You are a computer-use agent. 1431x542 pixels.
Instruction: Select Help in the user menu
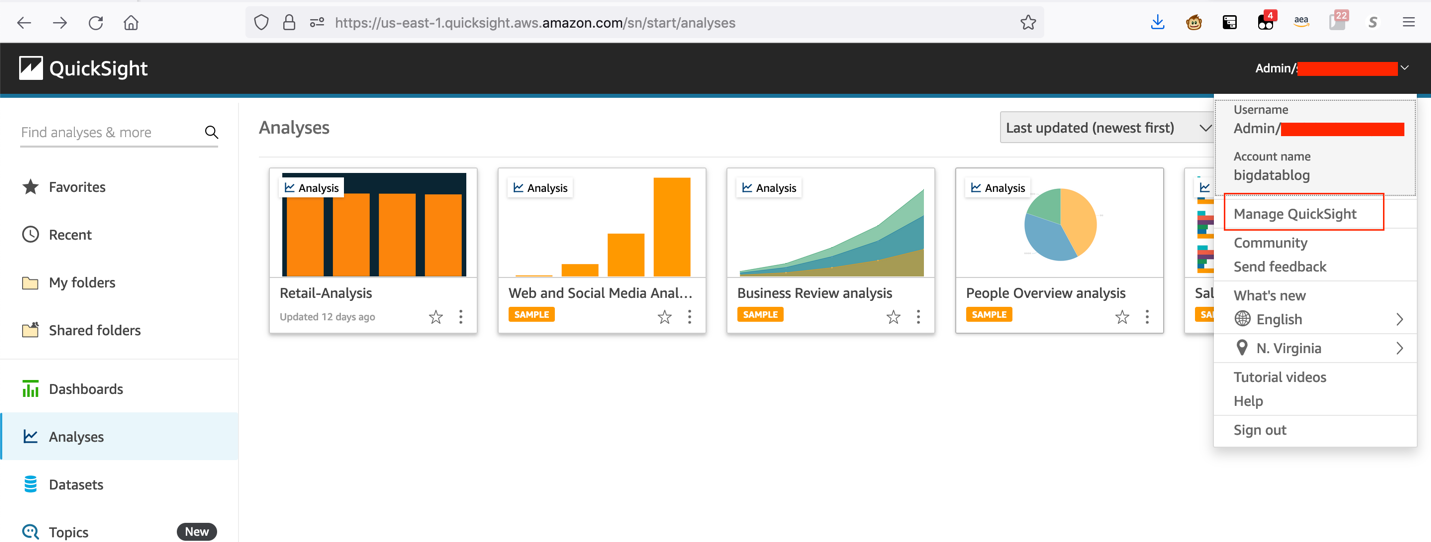click(1248, 401)
